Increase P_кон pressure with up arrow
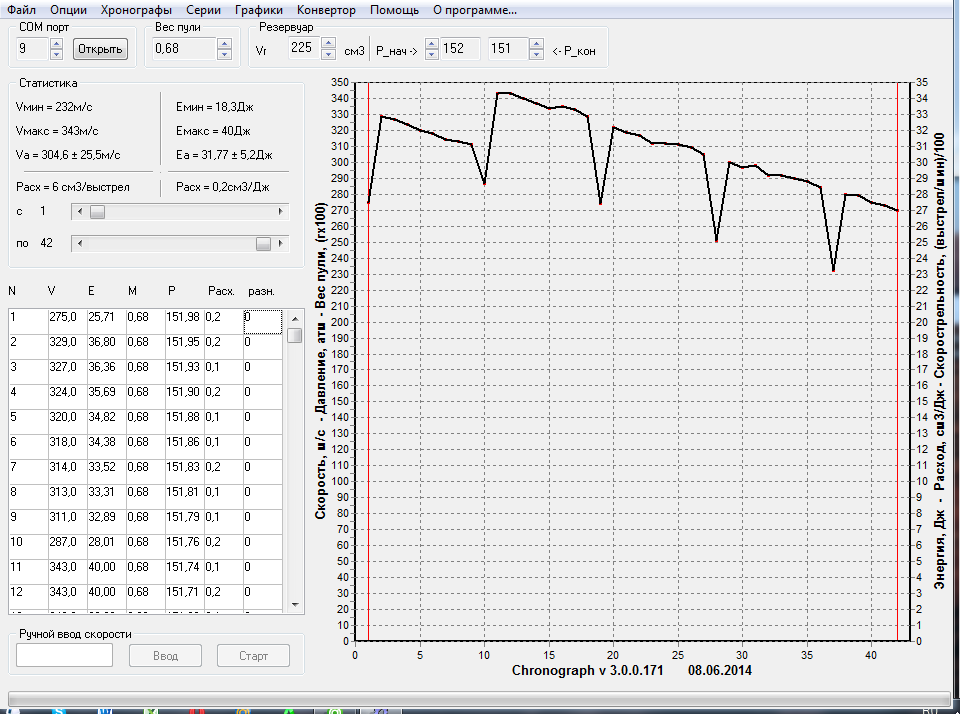960x714 pixels. click(536, 44)
